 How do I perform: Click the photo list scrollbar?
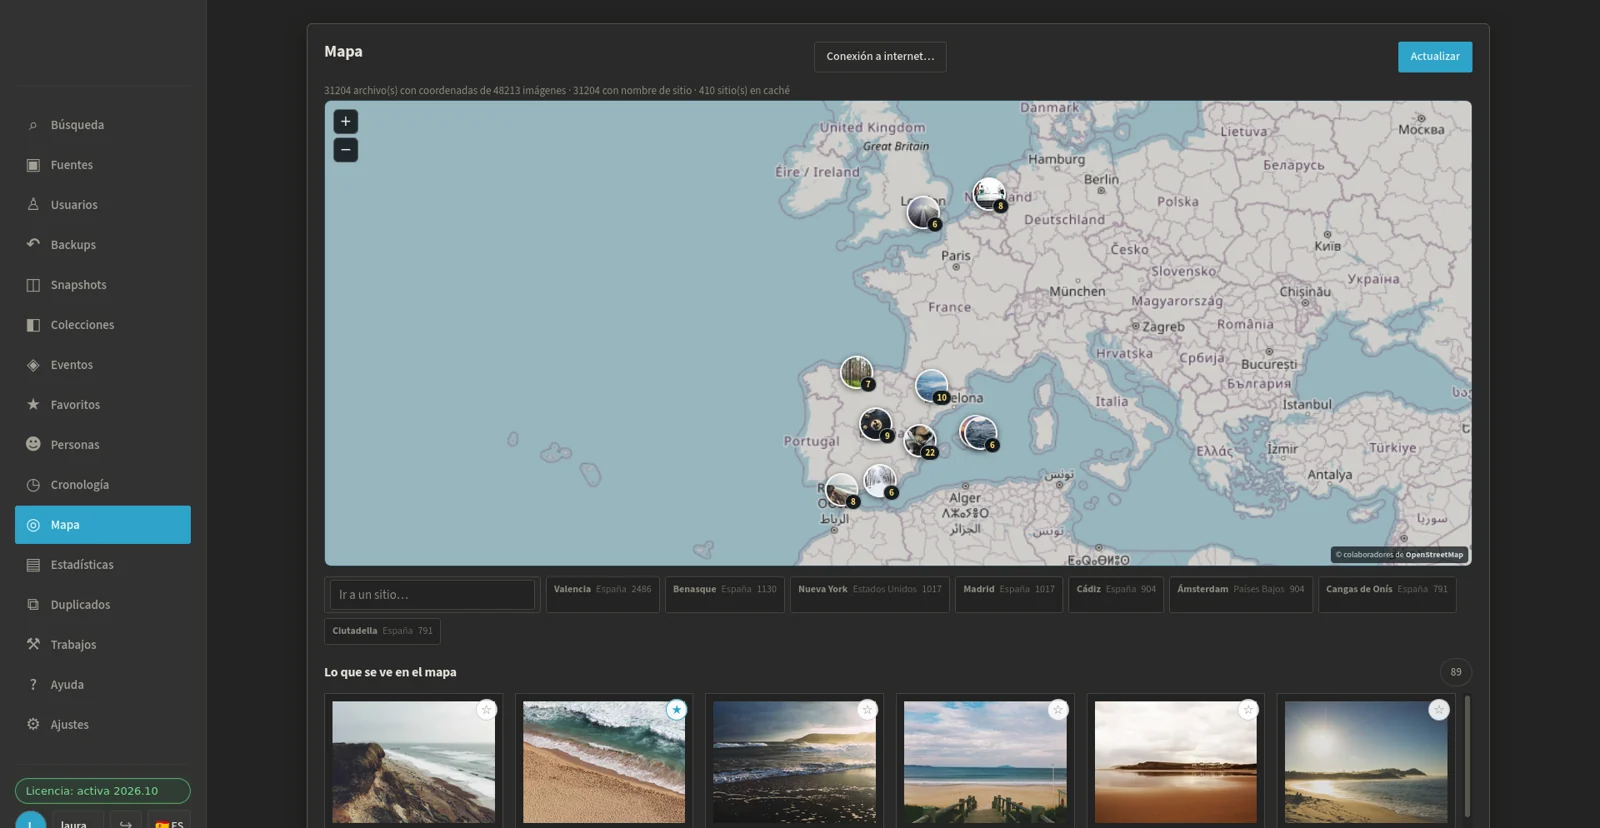coord(1468,756)
